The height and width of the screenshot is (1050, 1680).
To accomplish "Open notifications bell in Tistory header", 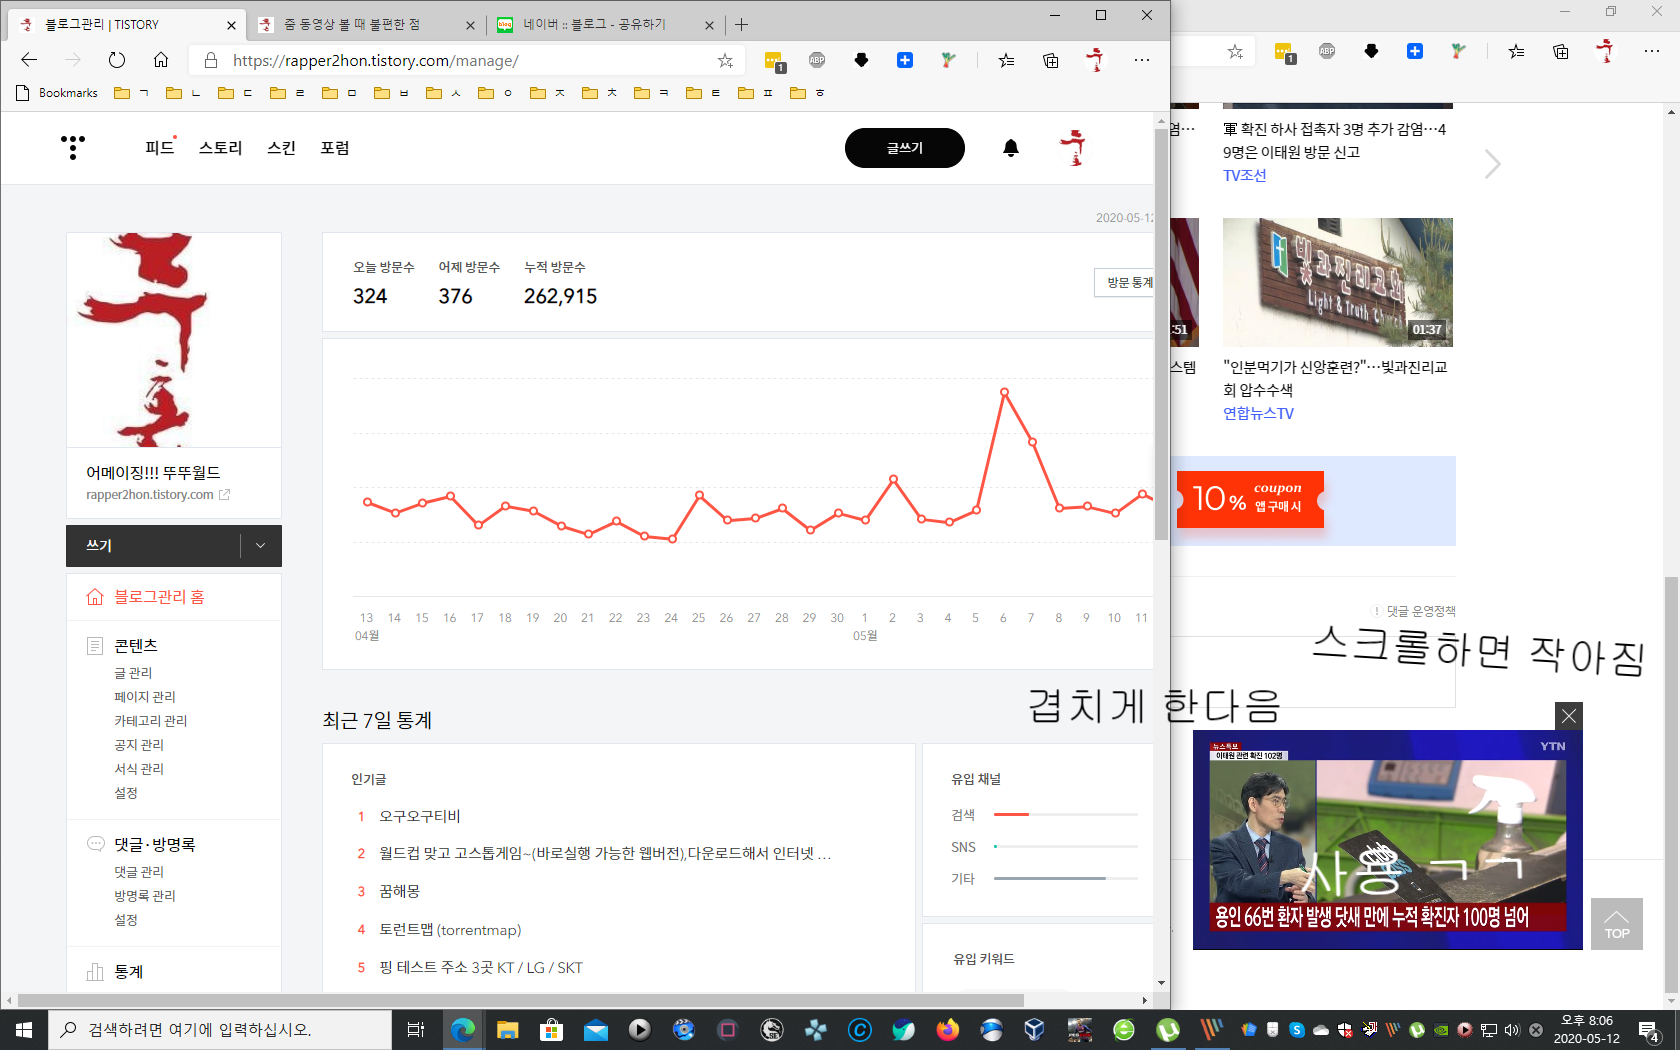I will 1011,148.
